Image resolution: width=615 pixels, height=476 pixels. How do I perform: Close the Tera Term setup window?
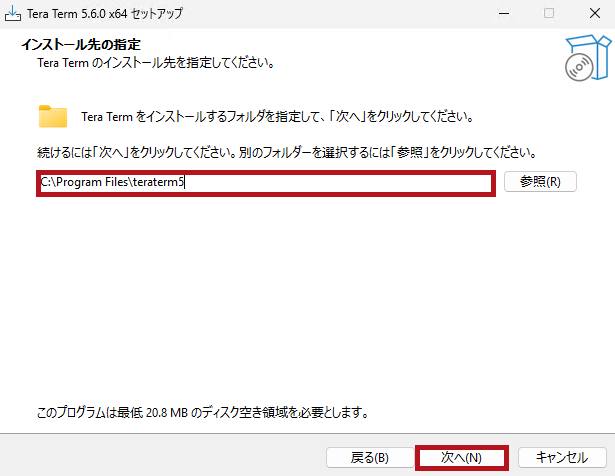[x=593, y=14]
